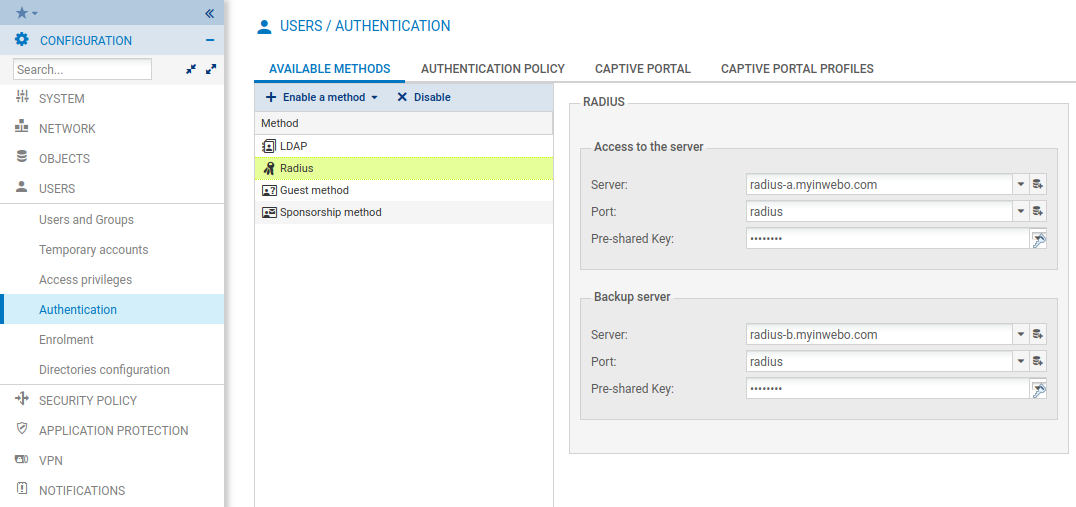The width and height of the screenshot is (1076, 507).
Task: Open the Enable a method dropdown
Action: (322, 97)
